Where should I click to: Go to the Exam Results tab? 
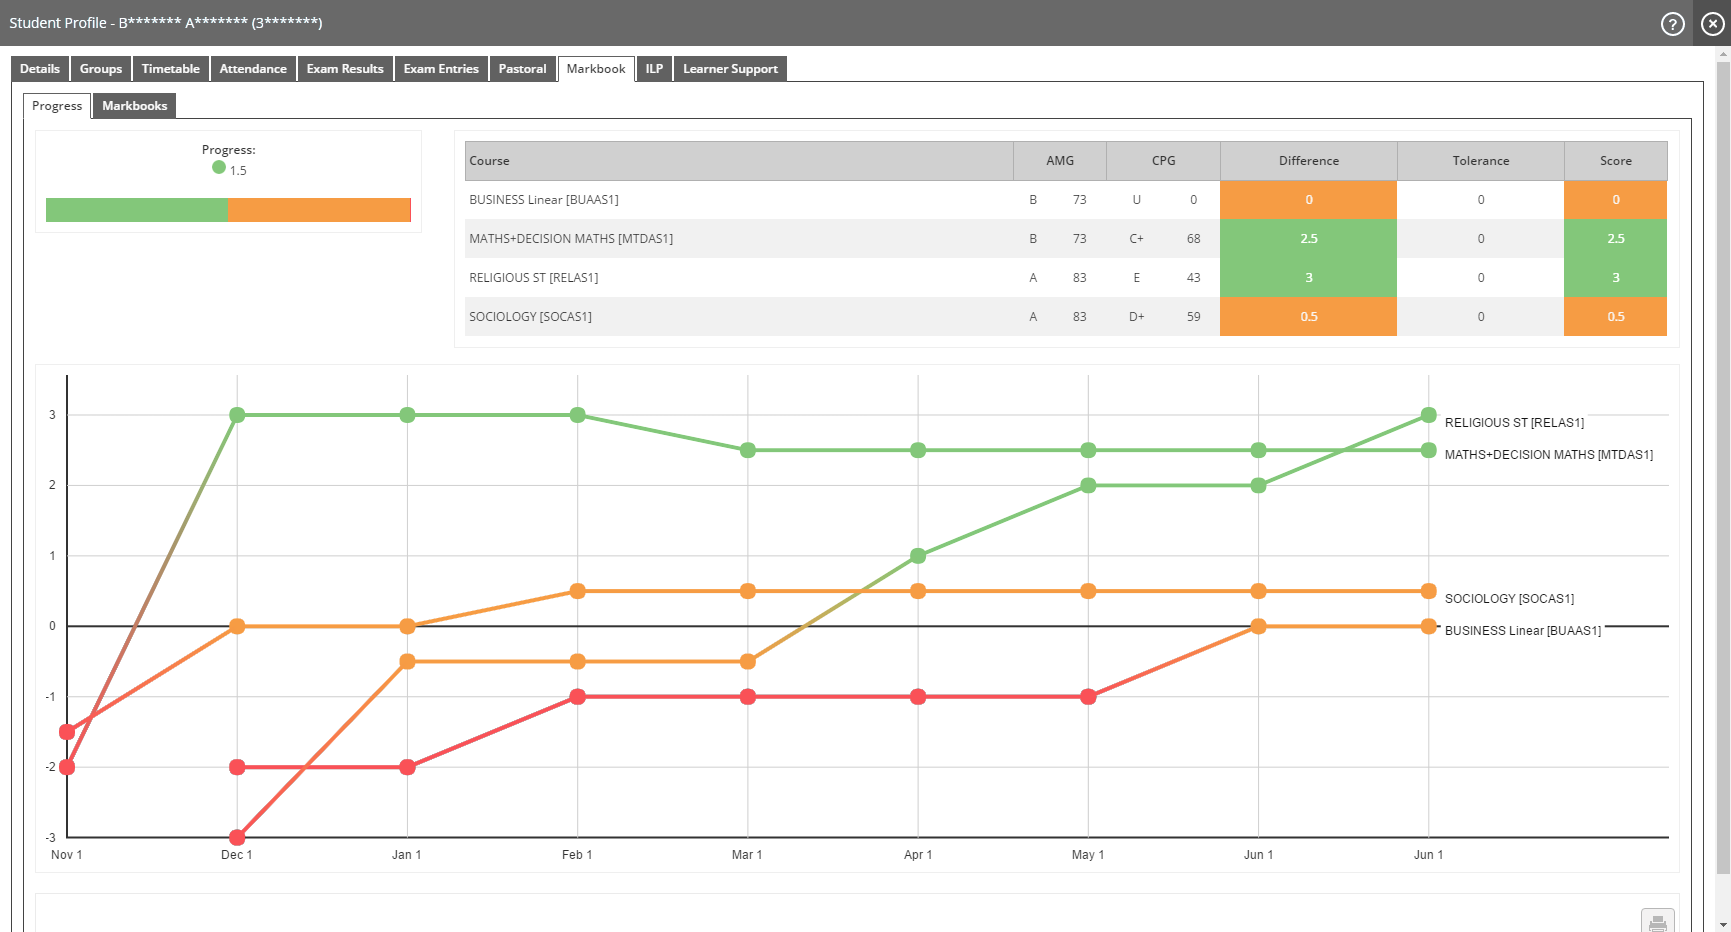click(345, 69)
